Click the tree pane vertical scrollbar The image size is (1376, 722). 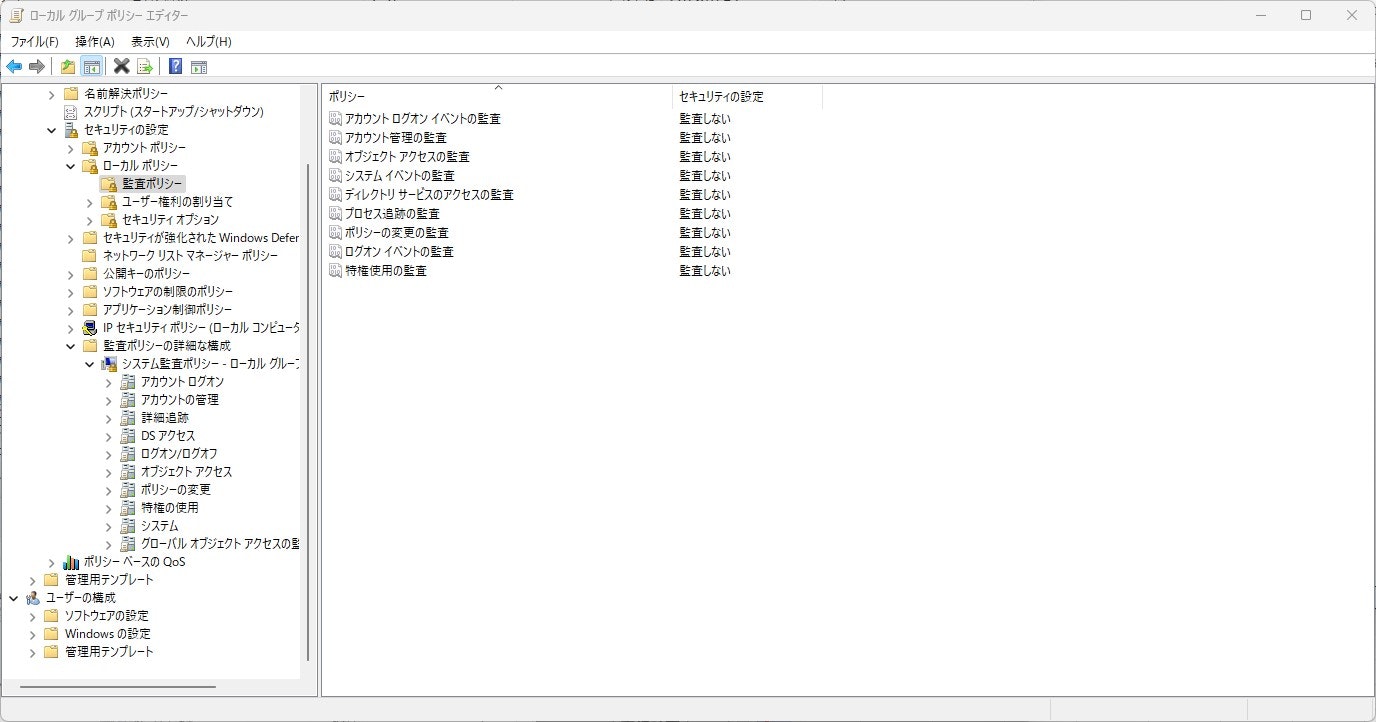308,412
